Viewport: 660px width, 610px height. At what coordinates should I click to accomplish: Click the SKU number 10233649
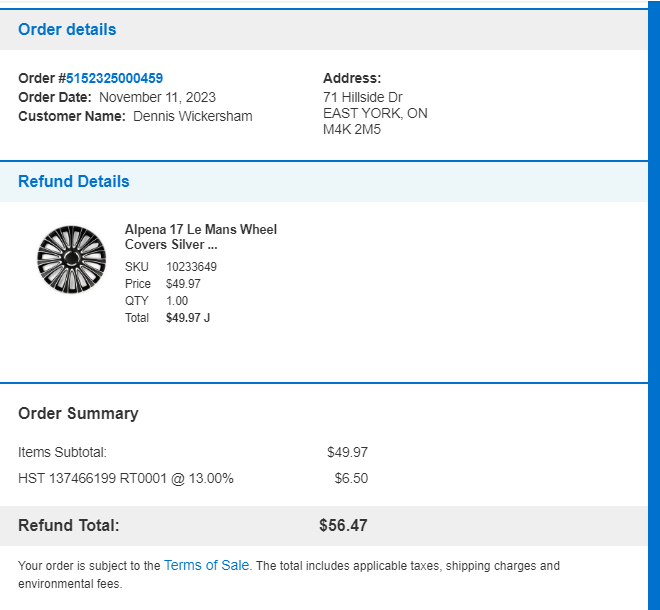192,267
